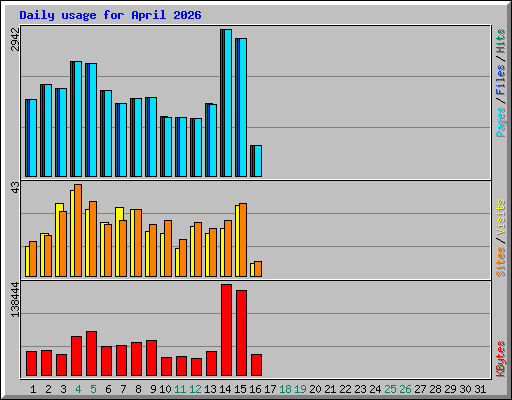This screenshot has height=400, width=512.
Task: Click the orange 'Sites' legend label
Action: pyautogui.click(x=501, y=262)
